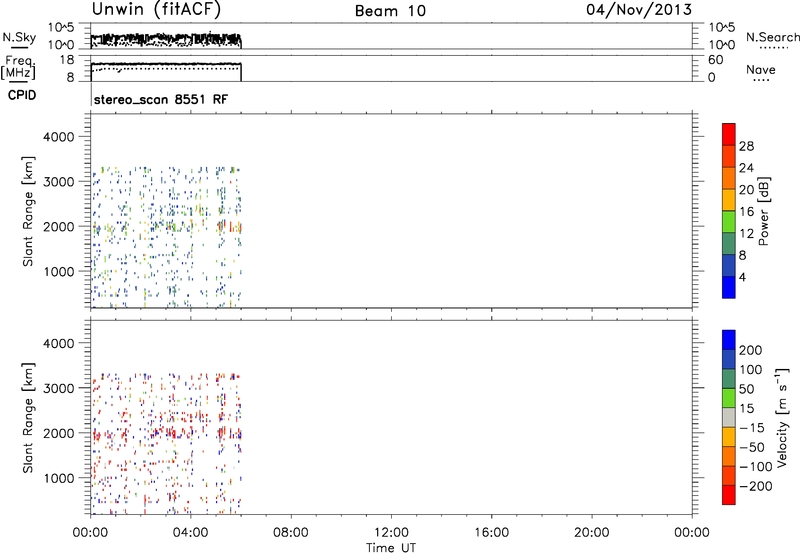Pick the top red segment of power color bar
800x554 pixels.
click(x=729, y=134)
